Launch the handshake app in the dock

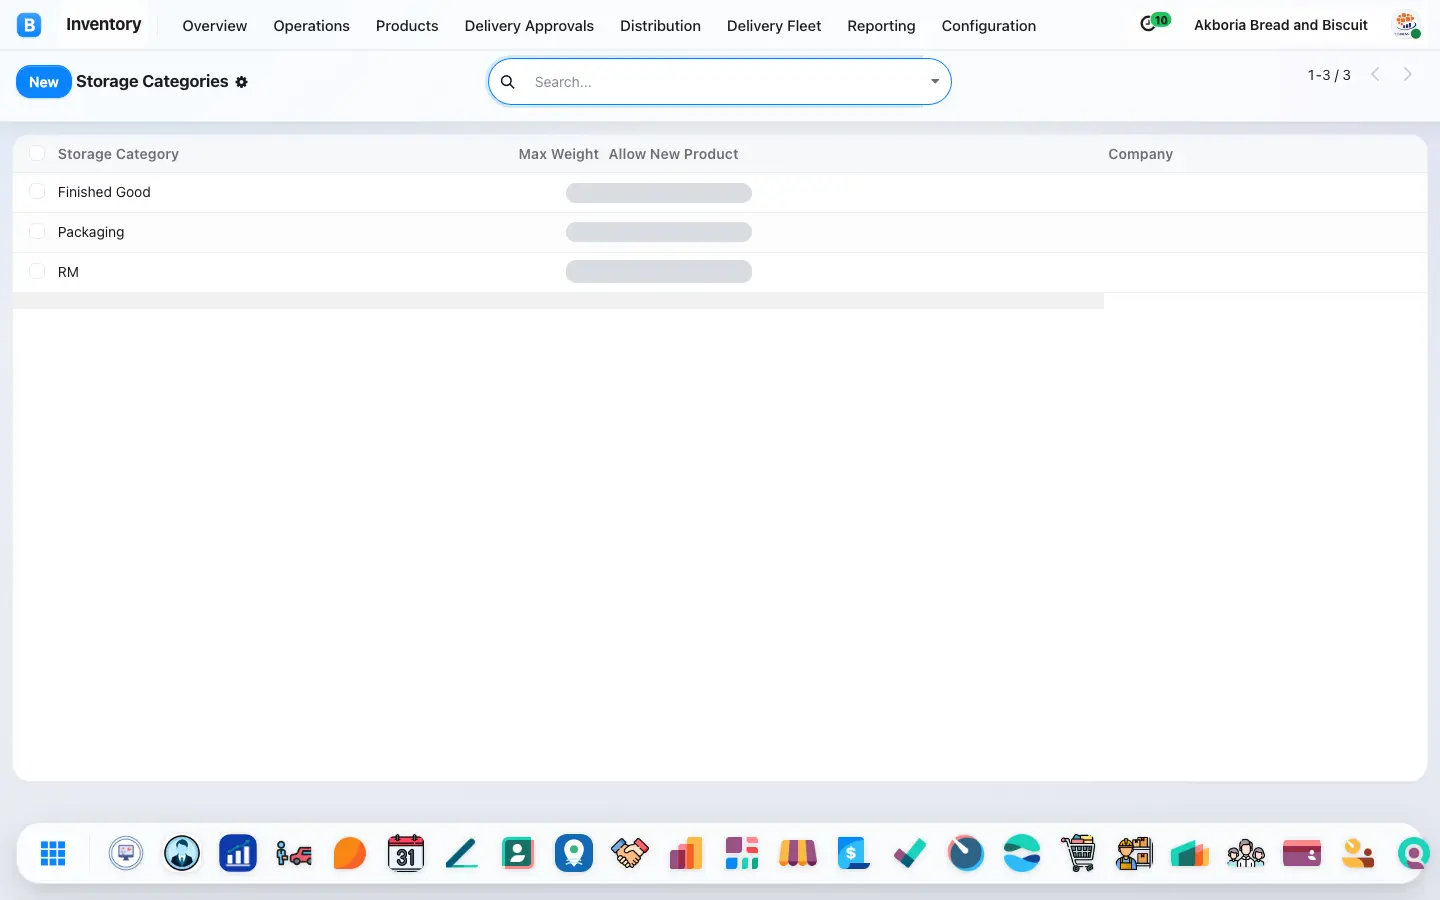[630, 853]
